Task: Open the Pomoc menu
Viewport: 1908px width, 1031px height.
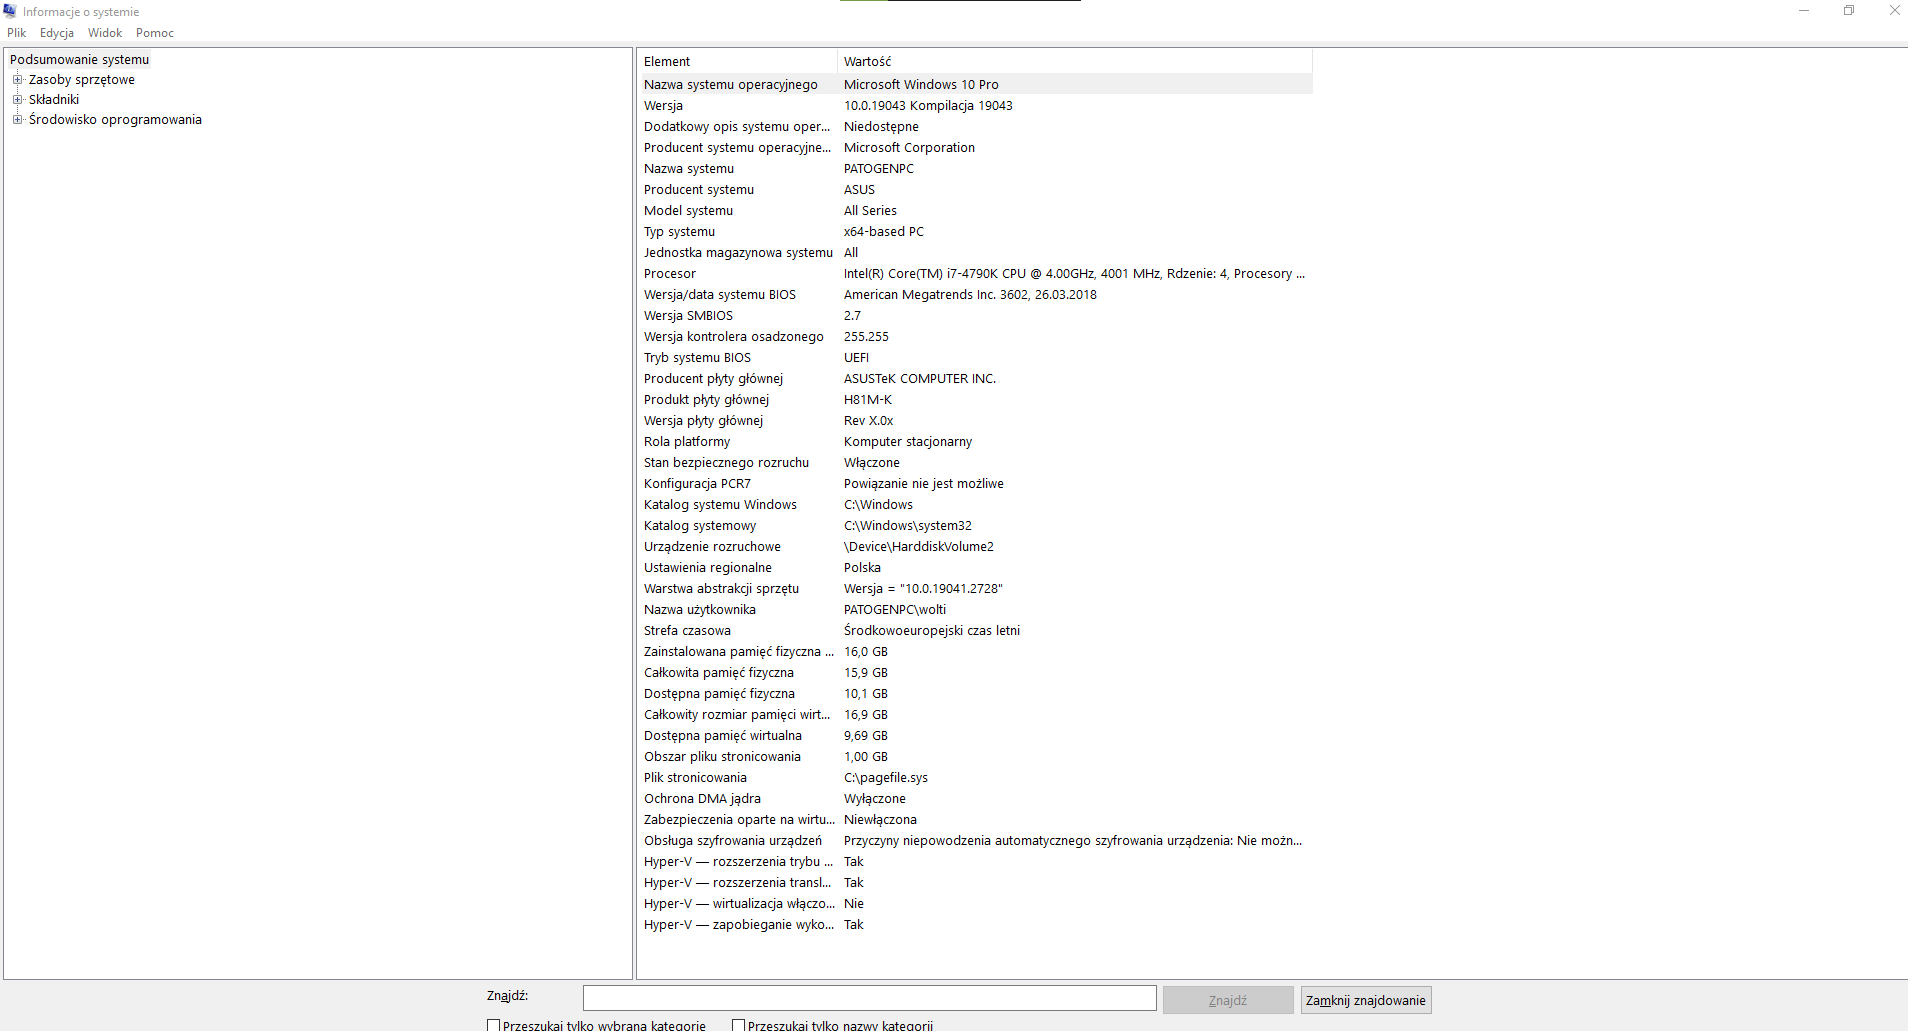Action: [155, 33]
